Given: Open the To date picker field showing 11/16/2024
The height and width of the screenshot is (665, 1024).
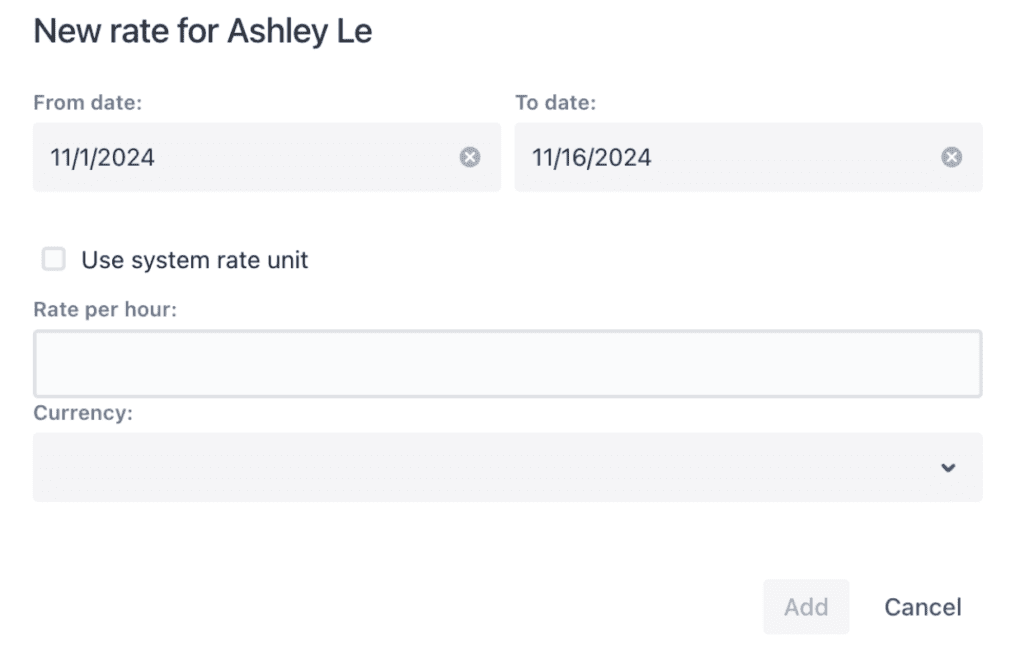Looking at the screenshot, I should click(x=748, y=157).
